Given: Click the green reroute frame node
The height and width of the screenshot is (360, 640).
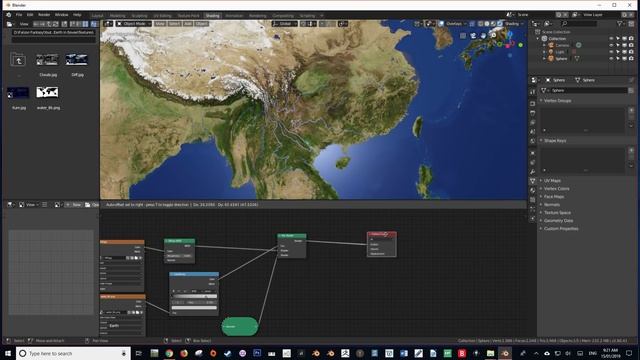Looking at the screenshot, I should [240, 327].
